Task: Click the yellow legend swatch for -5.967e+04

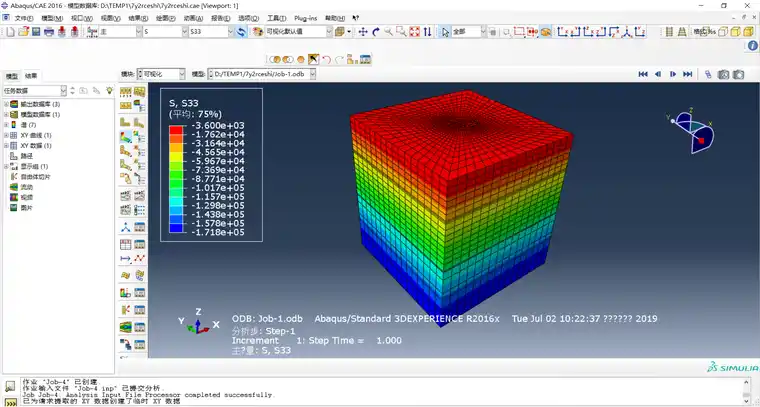Action: [x=176, y=157]
